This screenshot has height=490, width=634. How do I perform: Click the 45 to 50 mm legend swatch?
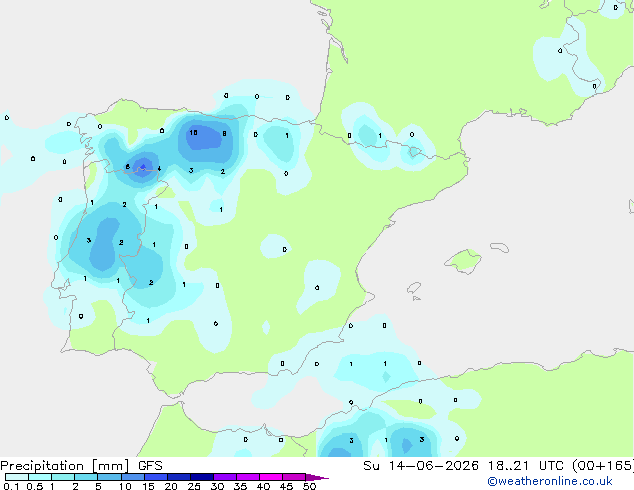294,477
